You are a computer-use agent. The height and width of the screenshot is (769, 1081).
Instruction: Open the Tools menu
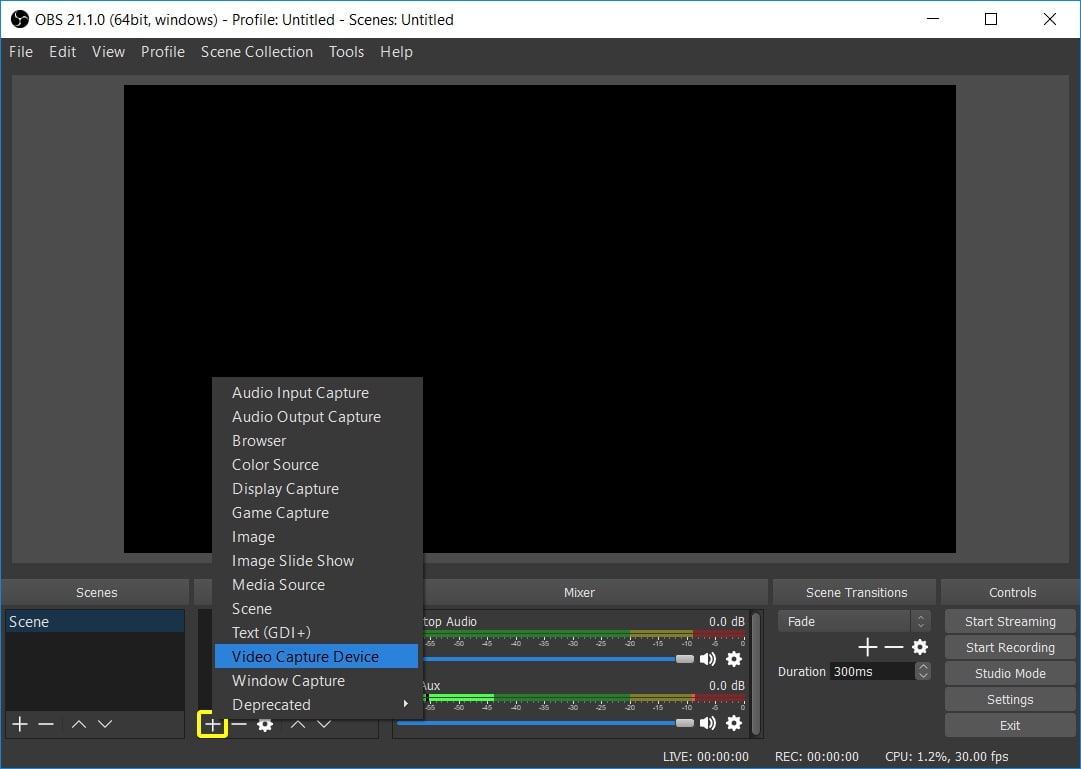click(346, 51)
